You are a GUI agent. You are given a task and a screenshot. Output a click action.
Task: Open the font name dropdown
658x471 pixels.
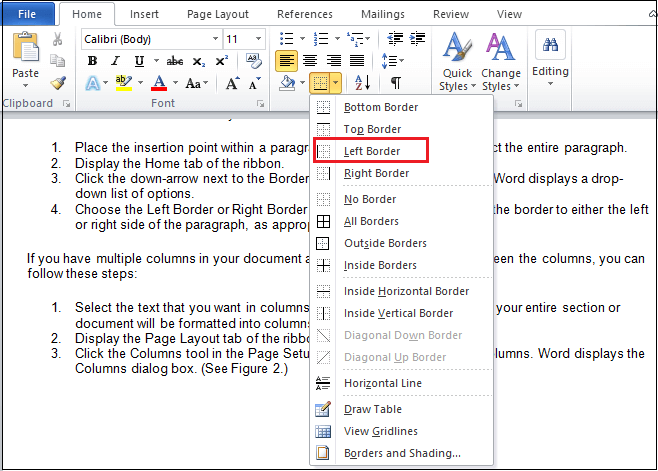coord(215,39)
